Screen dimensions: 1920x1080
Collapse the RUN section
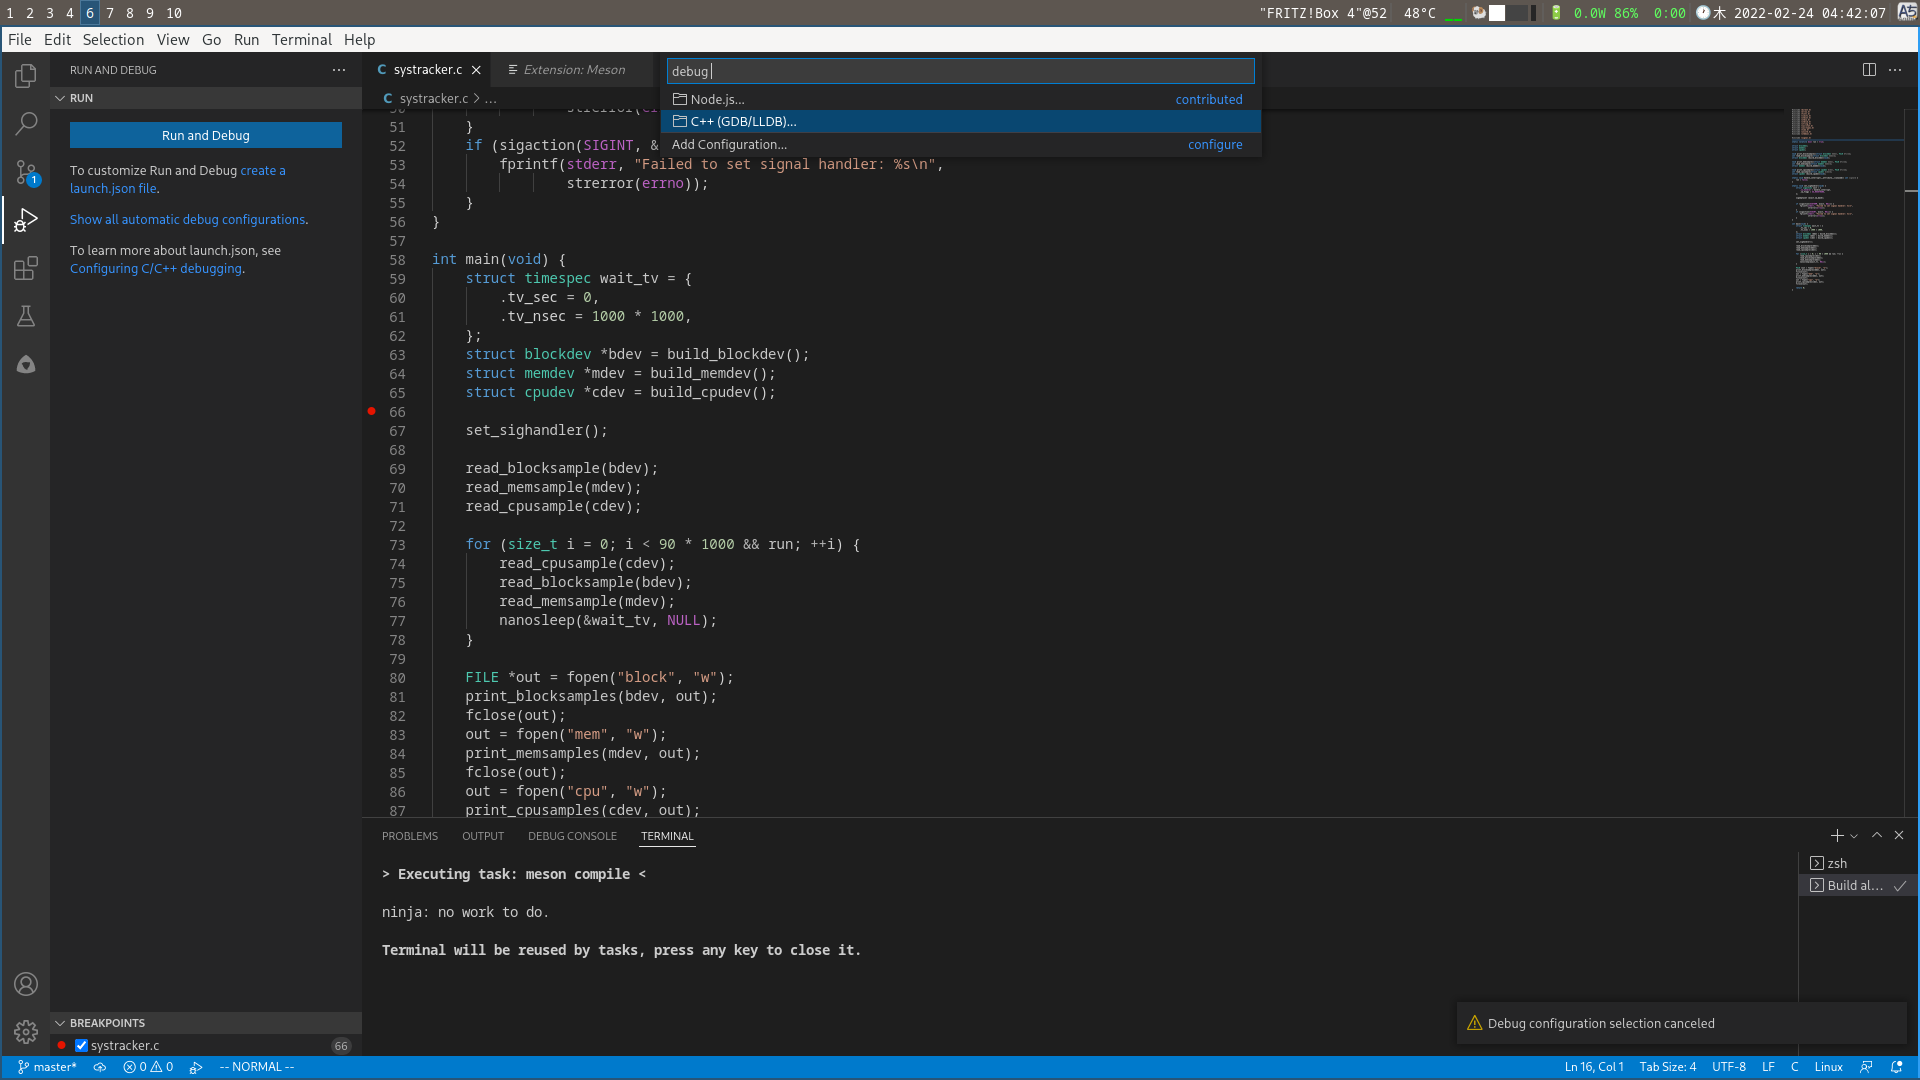coord(60,98)
